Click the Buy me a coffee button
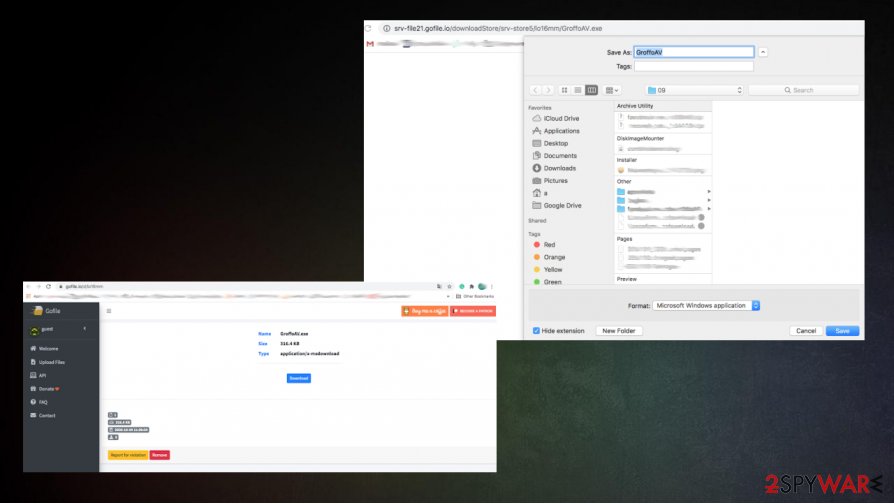The image size is (894, 504). coord(425,311)
